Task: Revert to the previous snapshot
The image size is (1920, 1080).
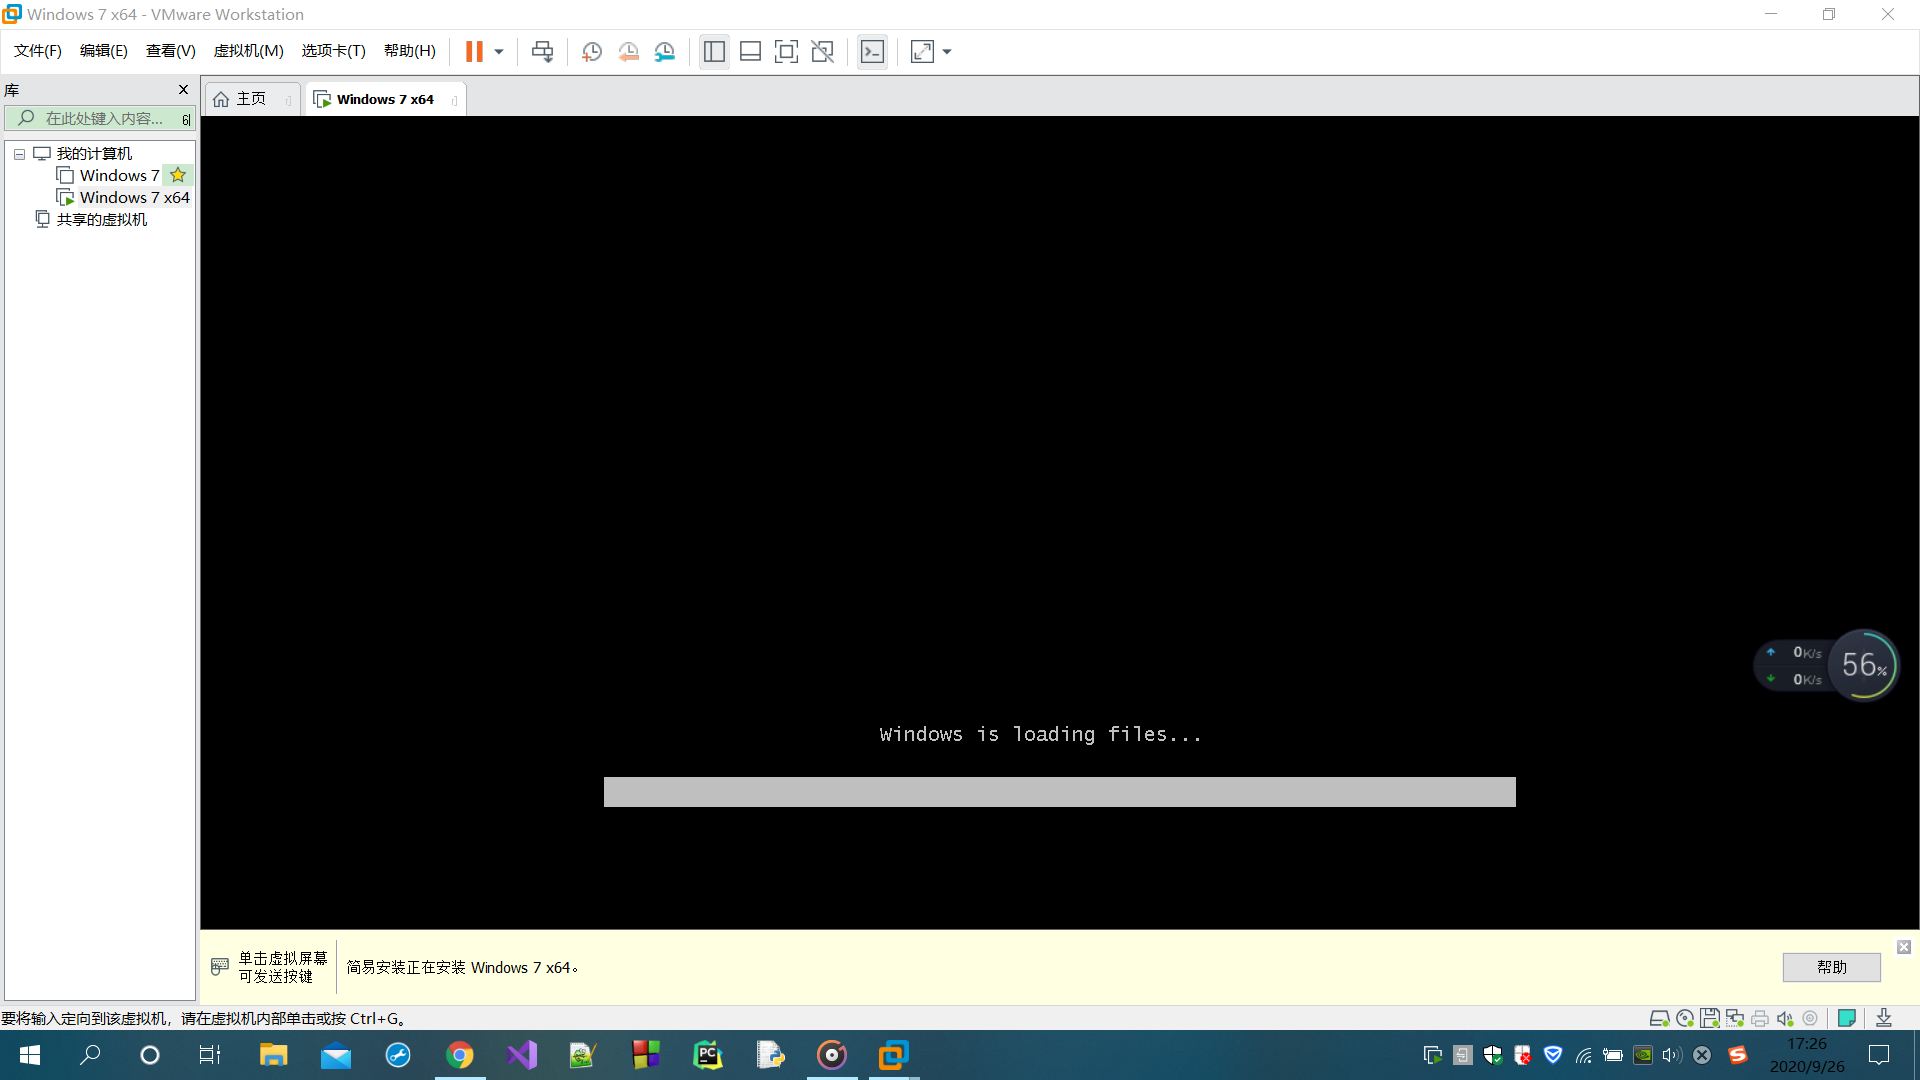Action: pos(628,52)
